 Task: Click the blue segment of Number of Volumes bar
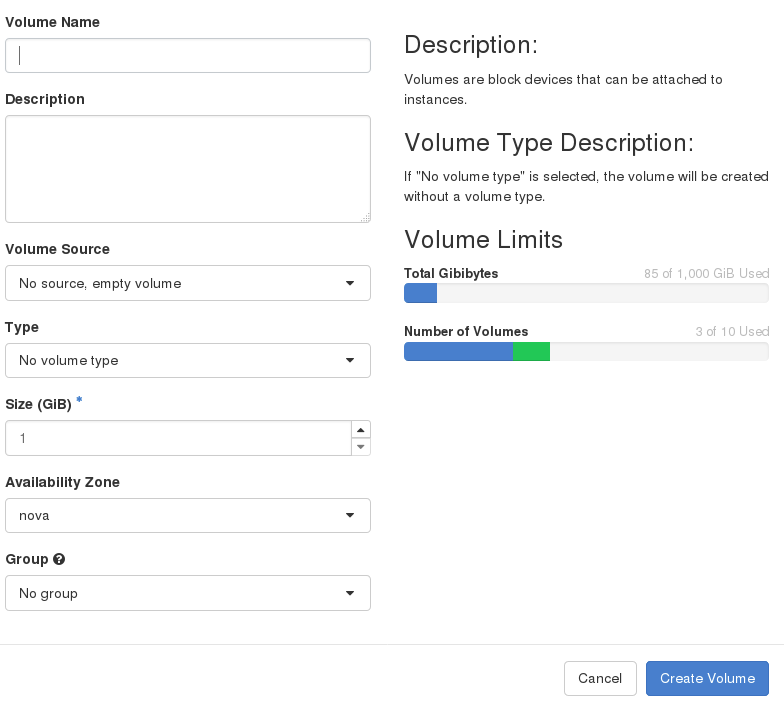click(458, 351)
